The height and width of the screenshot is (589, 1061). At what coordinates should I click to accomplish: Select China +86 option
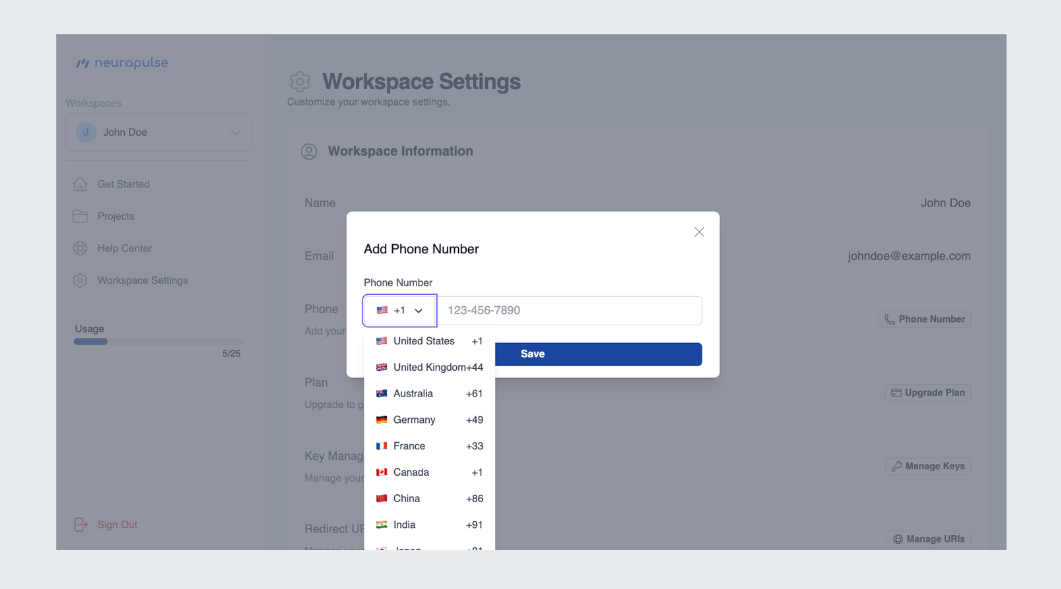pos(429,498)
